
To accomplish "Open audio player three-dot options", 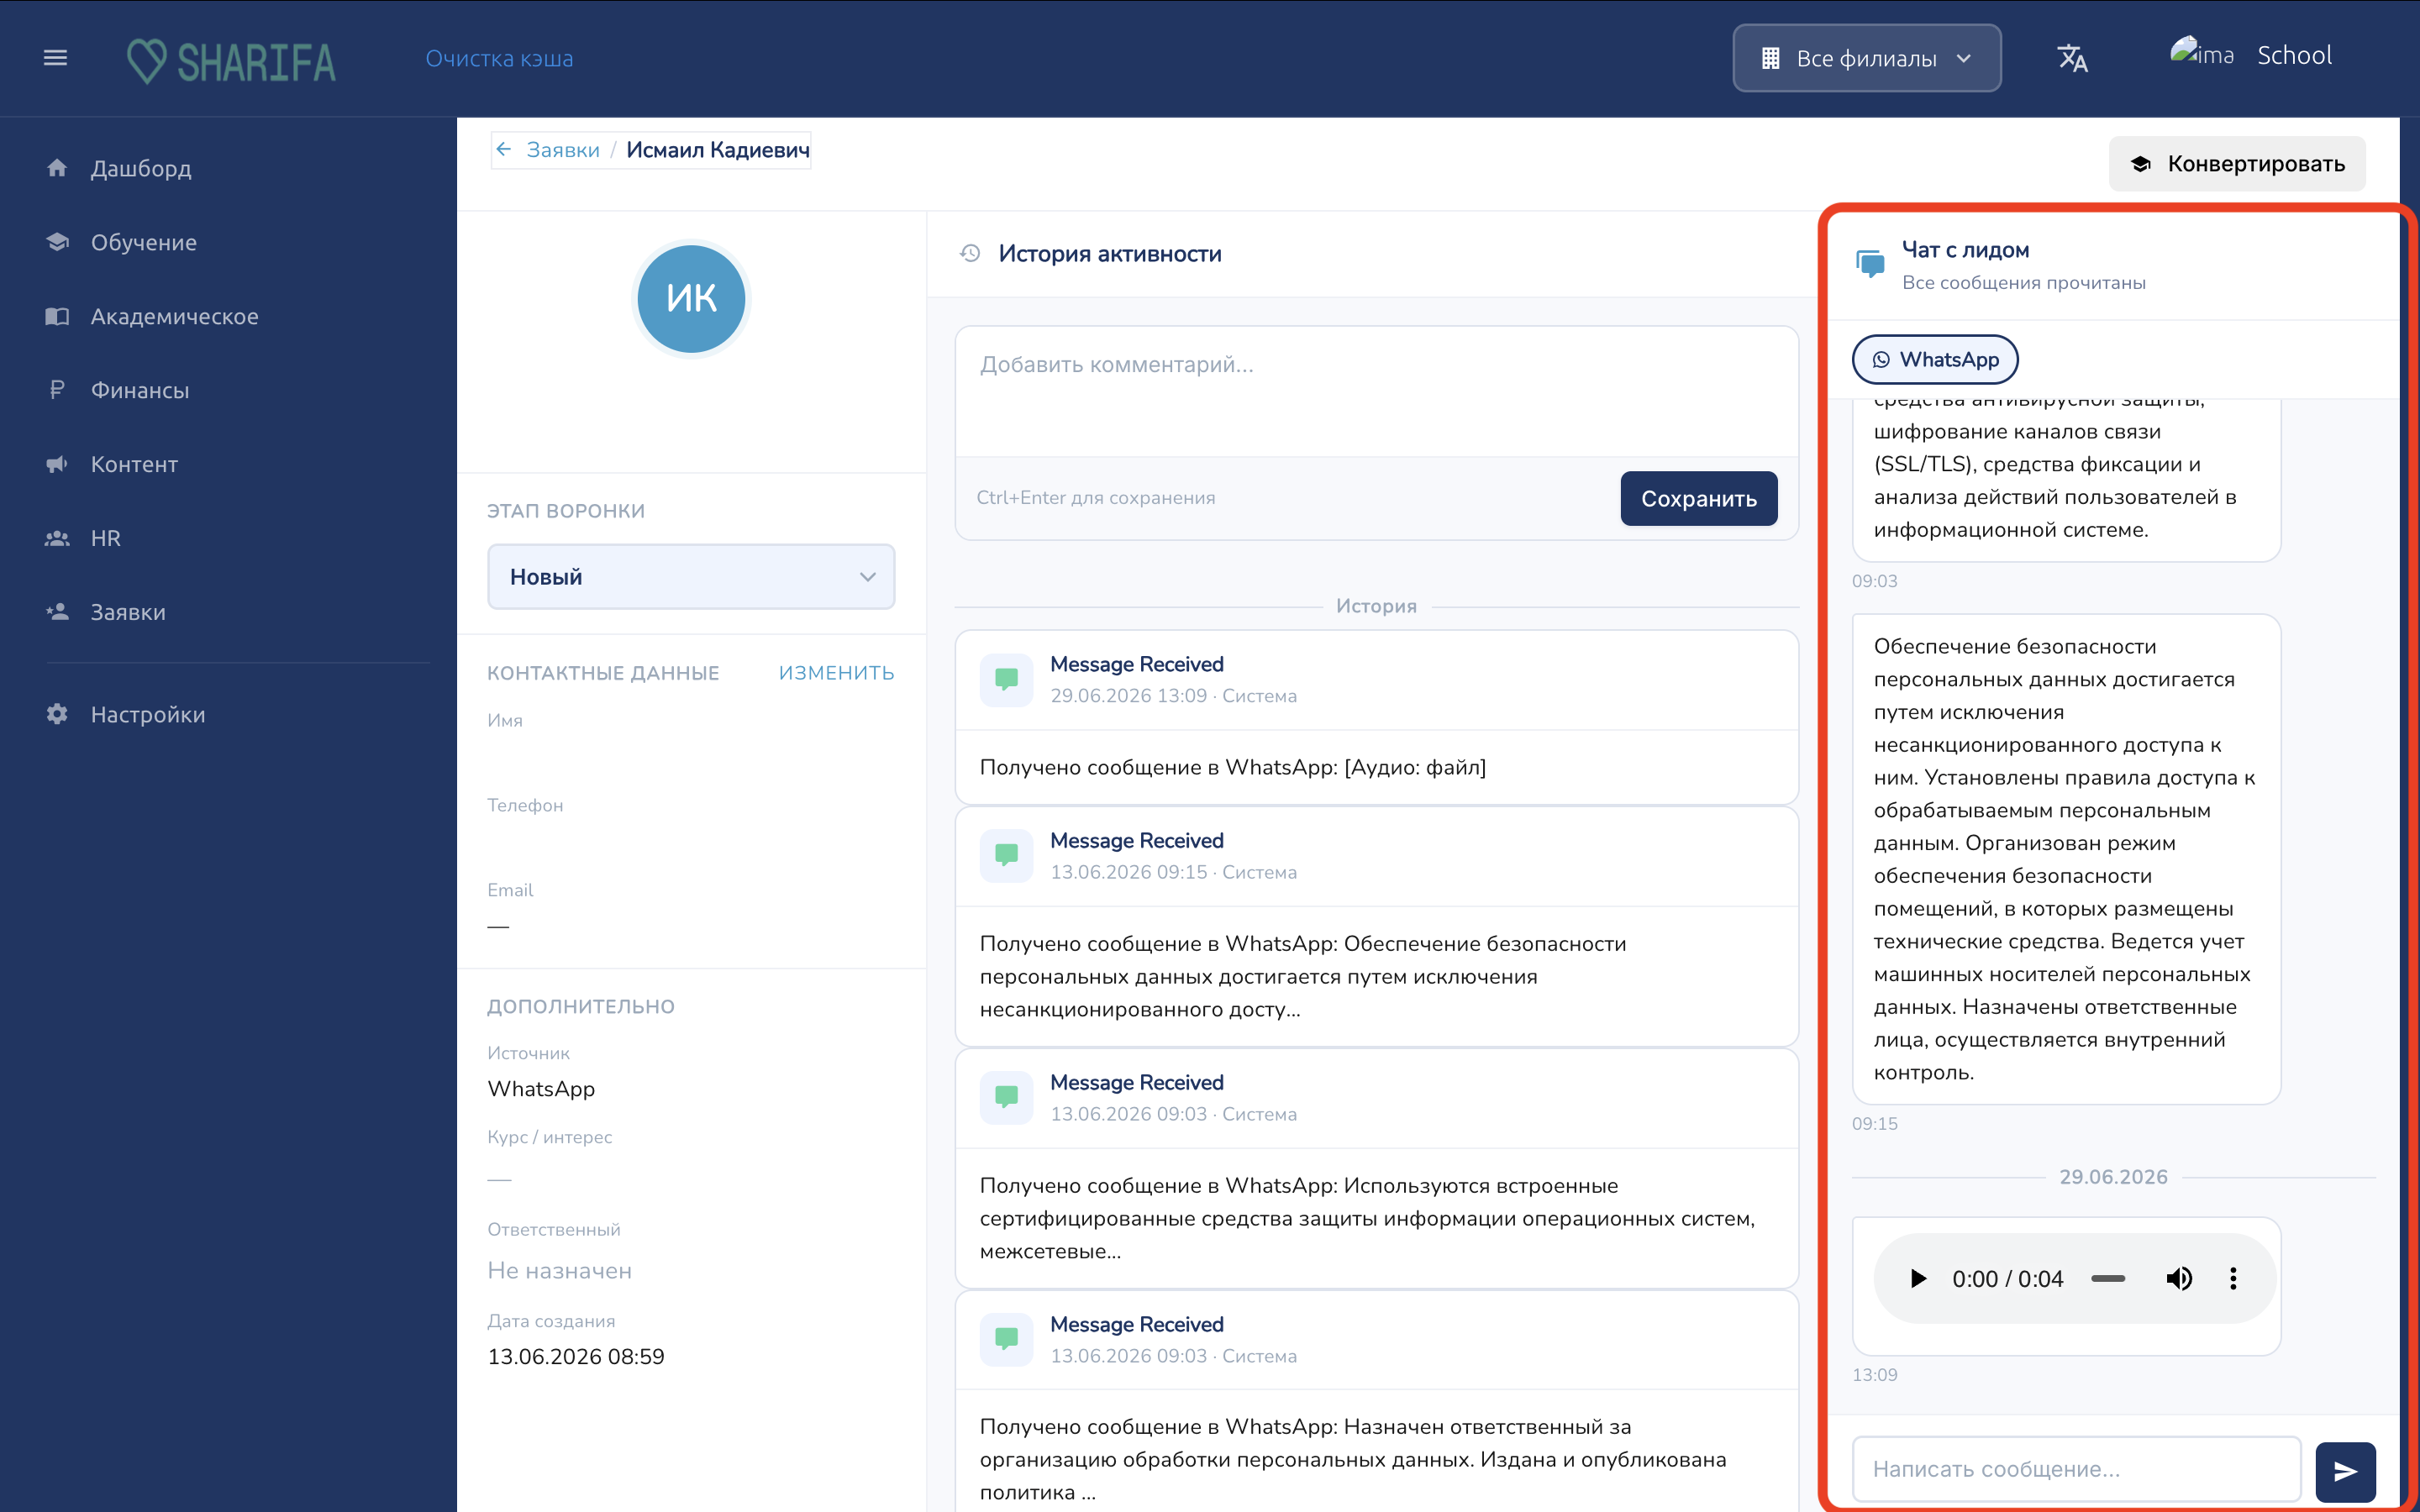I will [x=2233, y=1279].
